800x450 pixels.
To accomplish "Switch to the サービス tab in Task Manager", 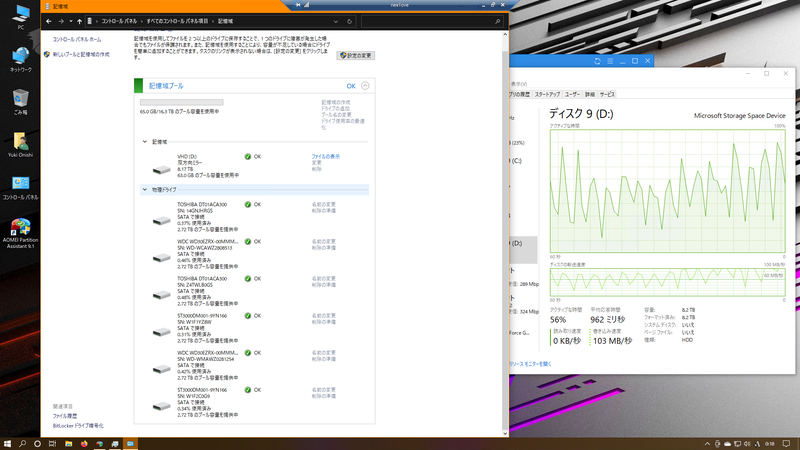I will point(607,93).
